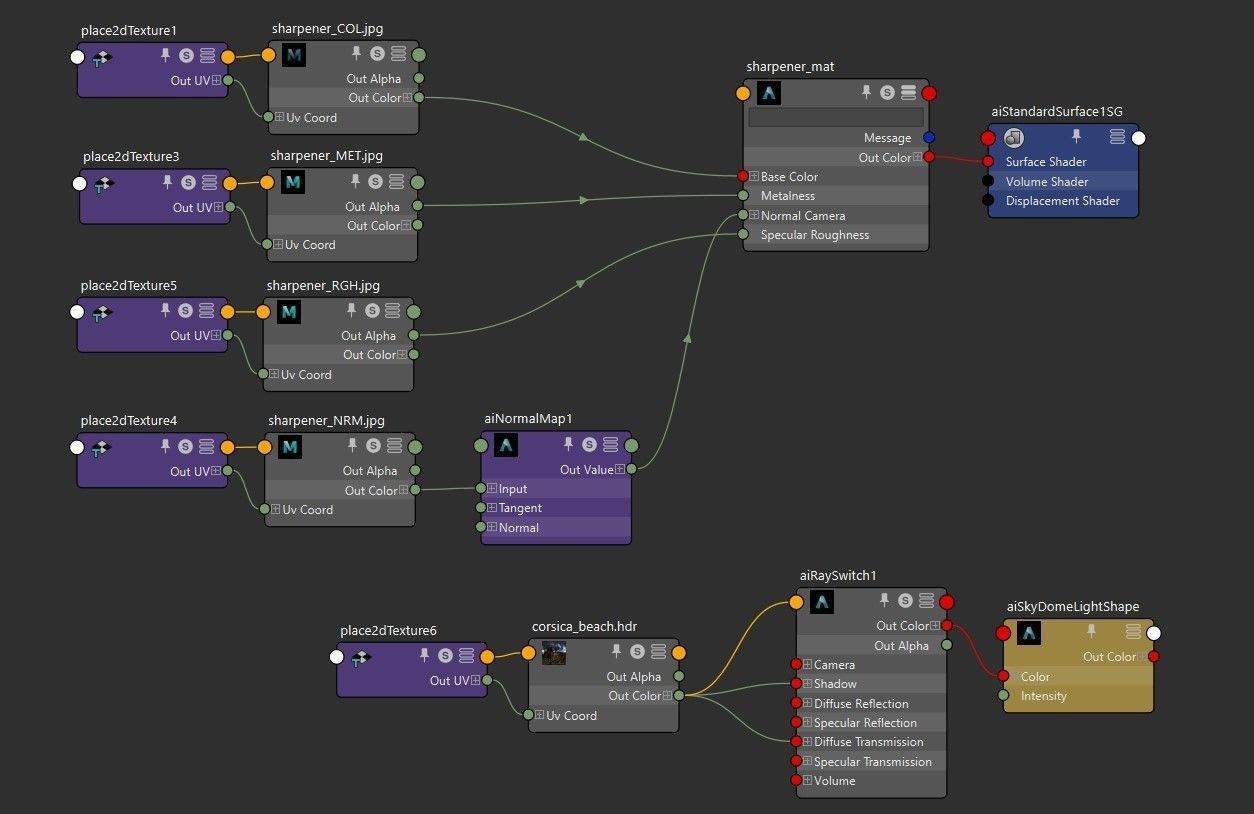Click Specular Roughness input port on sharpener_mat
The width and height of the screenshot is (1254, 814).
tap(742, 235)
